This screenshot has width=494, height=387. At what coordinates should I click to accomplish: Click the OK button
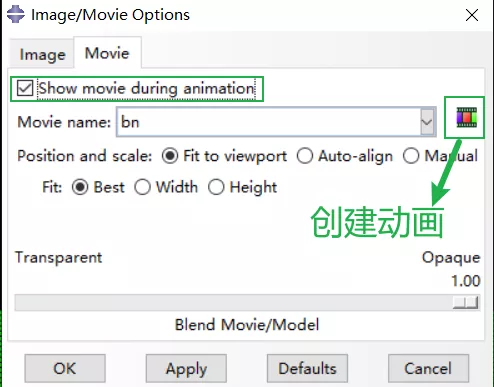(65, 368)
